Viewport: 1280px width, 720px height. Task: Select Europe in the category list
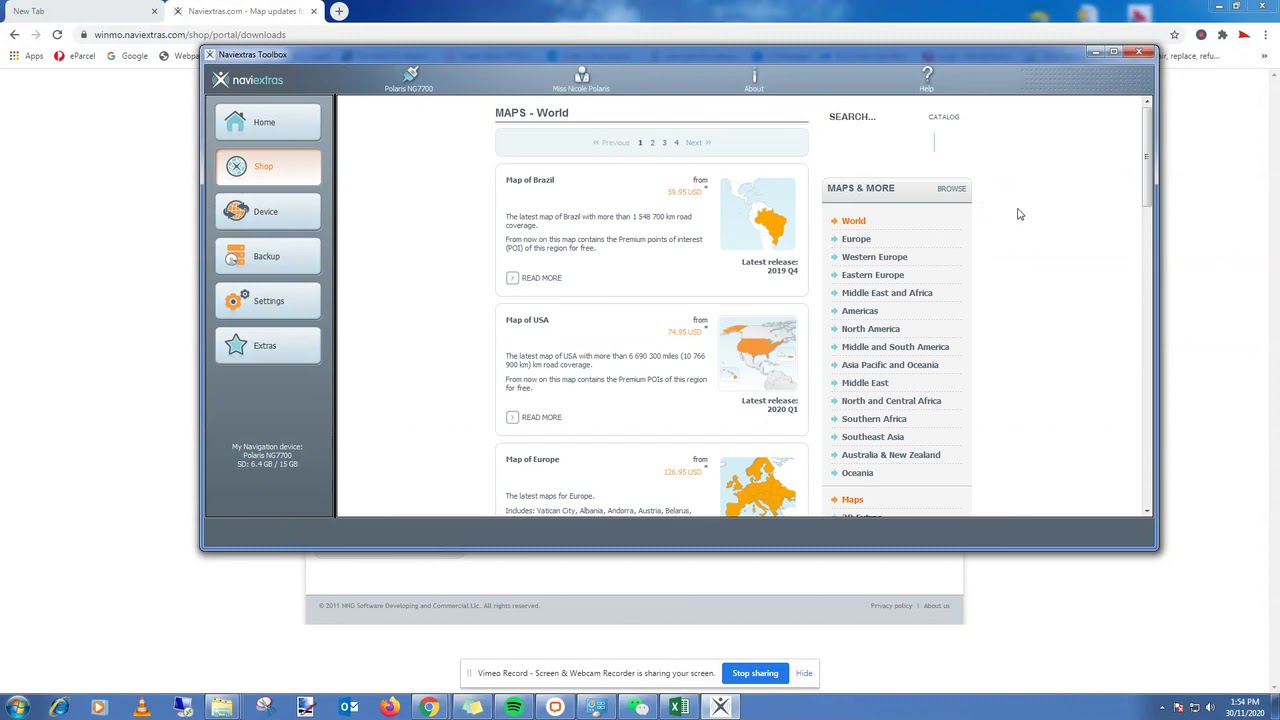click(856, 239)
